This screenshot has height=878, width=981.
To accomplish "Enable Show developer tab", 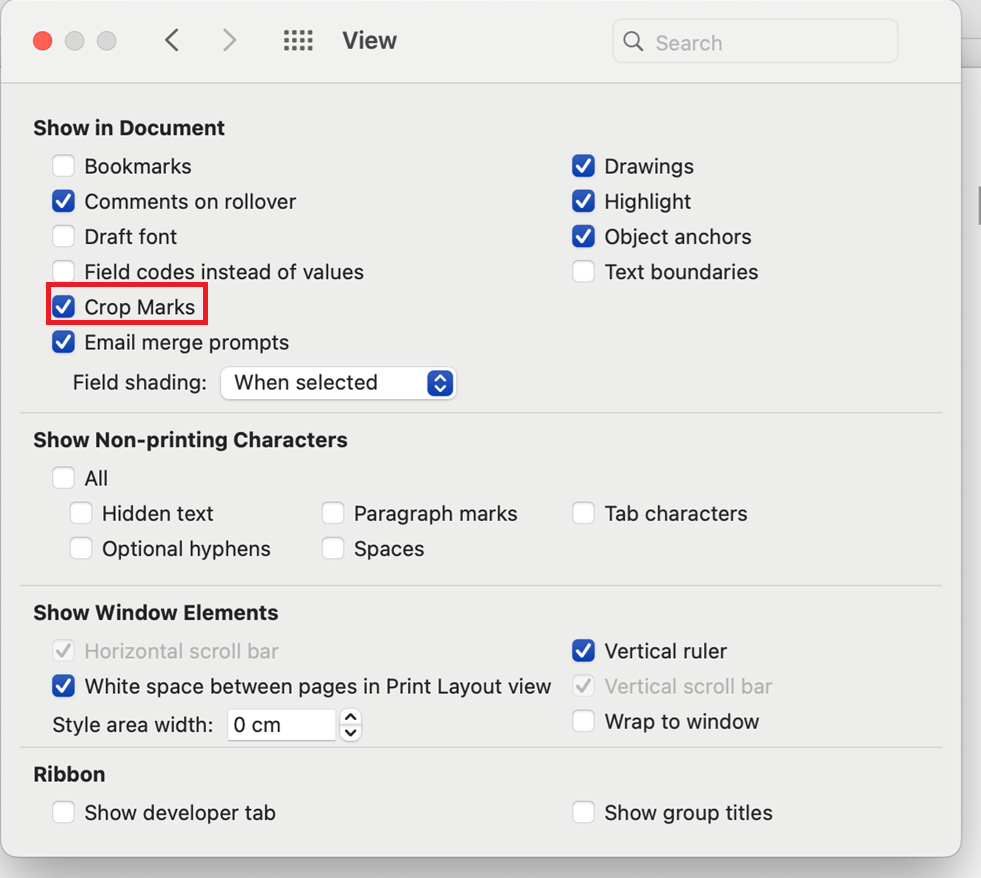I will (x=63, y=812).
